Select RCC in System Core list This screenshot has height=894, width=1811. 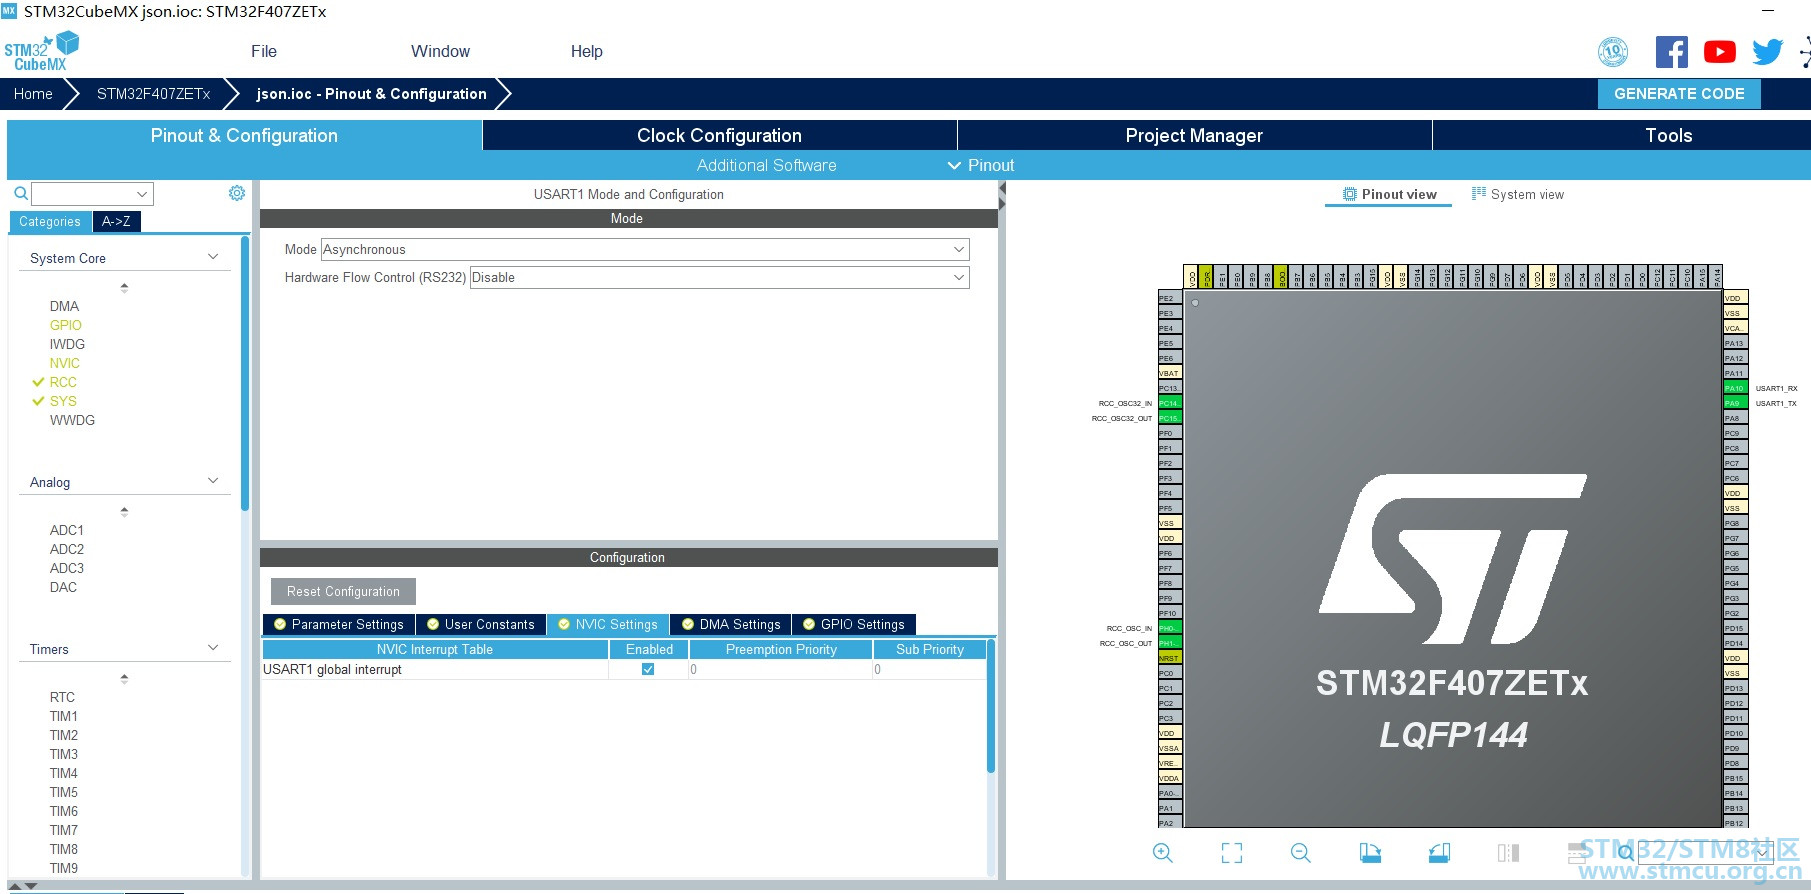click(63, 382)
